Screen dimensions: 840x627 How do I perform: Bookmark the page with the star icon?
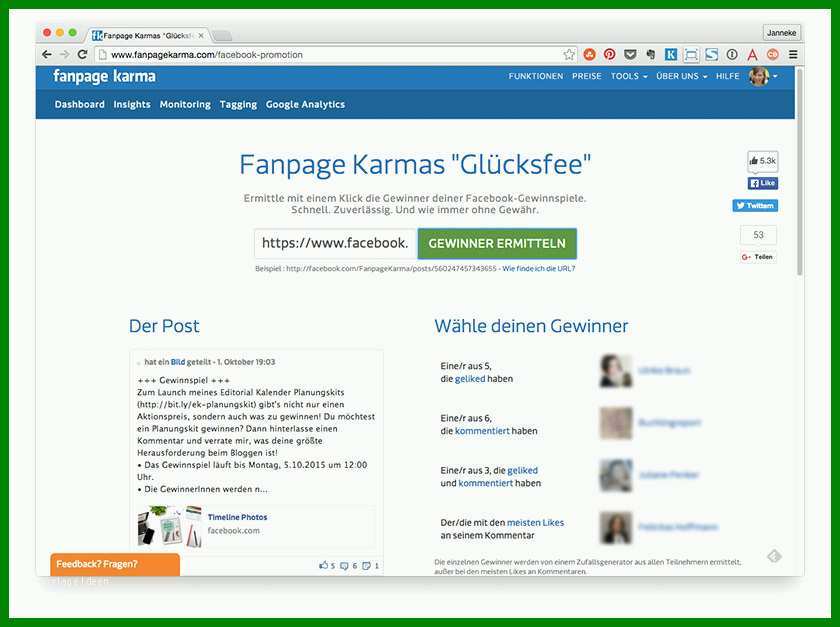click(x=569, y=54)
